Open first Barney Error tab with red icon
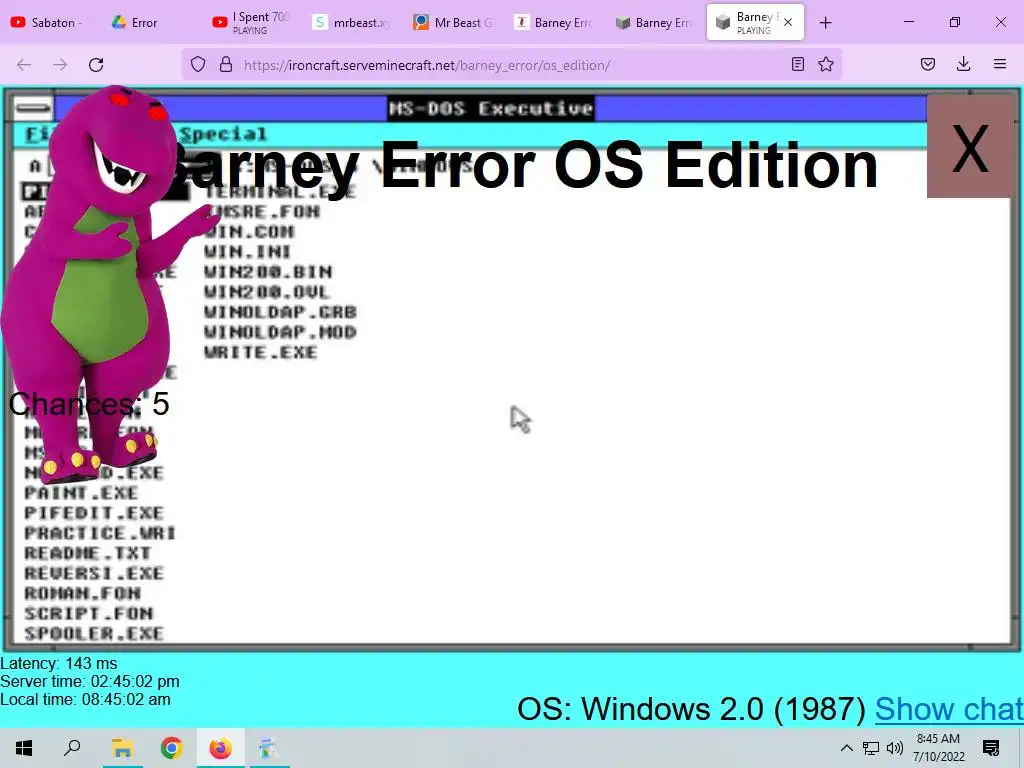Image resolution: width=1024 pixels, height=768 pixels. (x=553, y=22)
